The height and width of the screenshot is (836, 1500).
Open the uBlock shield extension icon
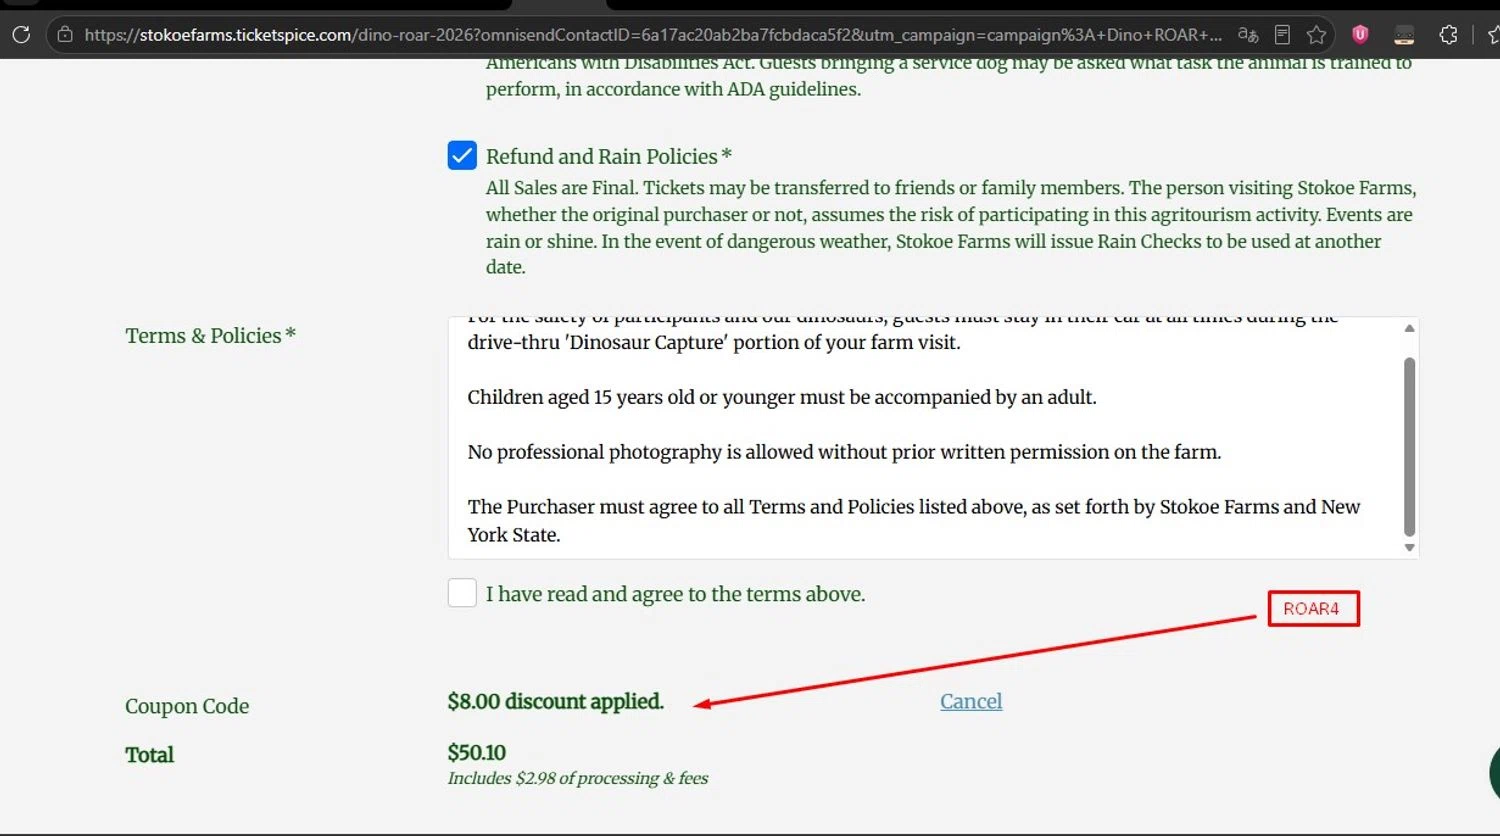click(1360, 35)
